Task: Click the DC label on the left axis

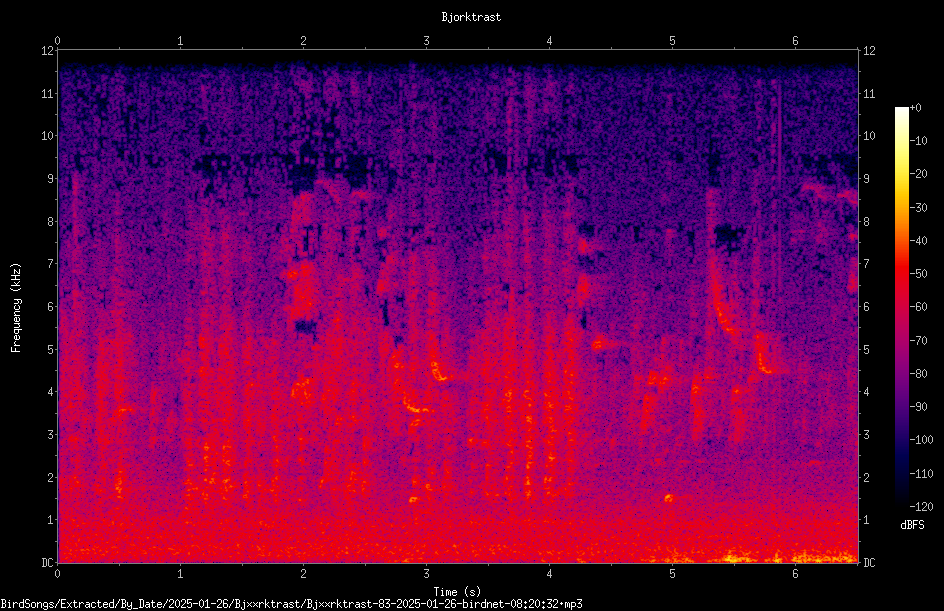Action: tap(48, 562)
